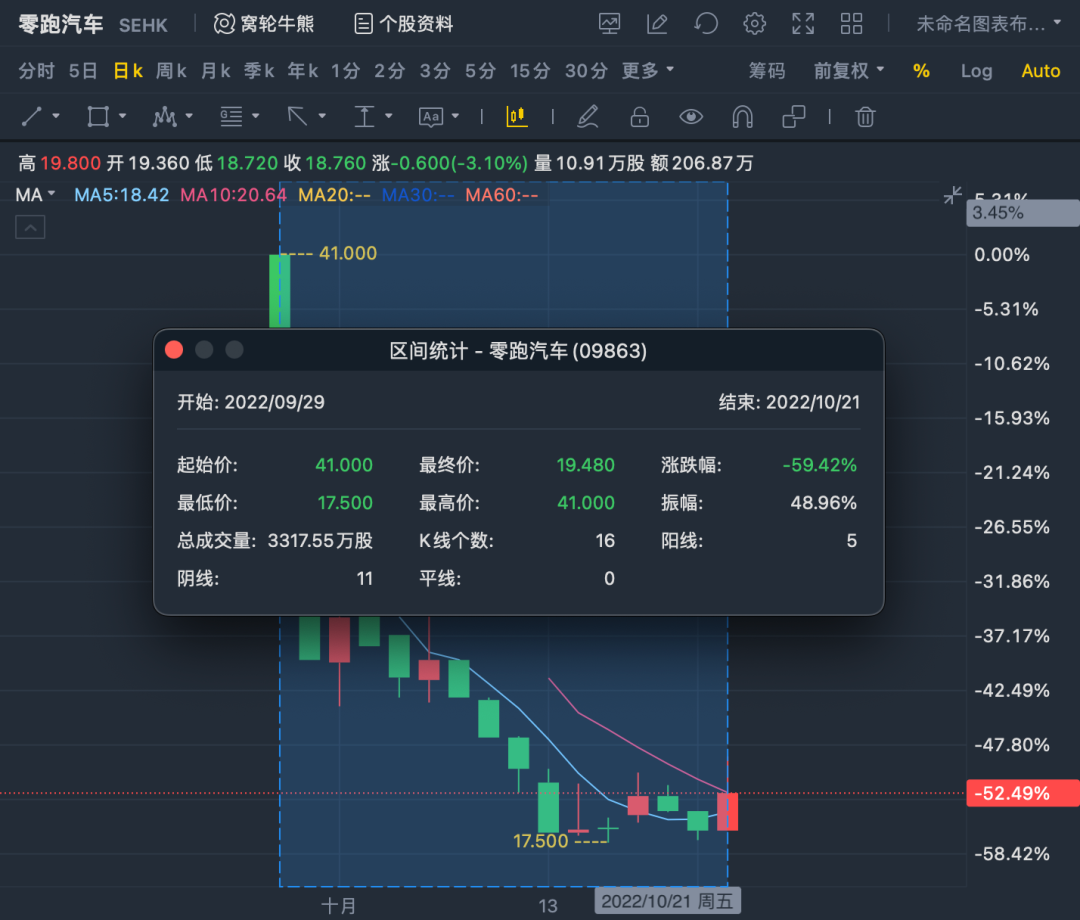Open the 前复权 adjustment dropdown

click(849, 70)
